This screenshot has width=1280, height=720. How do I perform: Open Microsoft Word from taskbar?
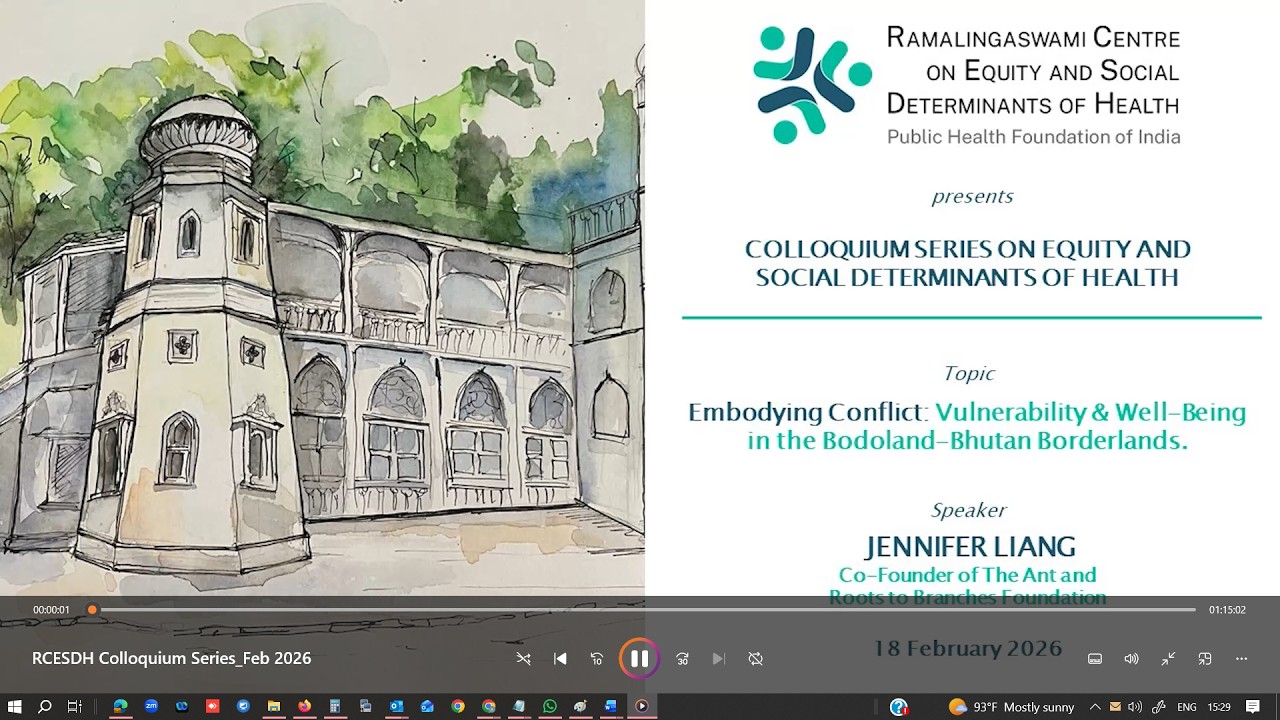click(x=611, y=706)
